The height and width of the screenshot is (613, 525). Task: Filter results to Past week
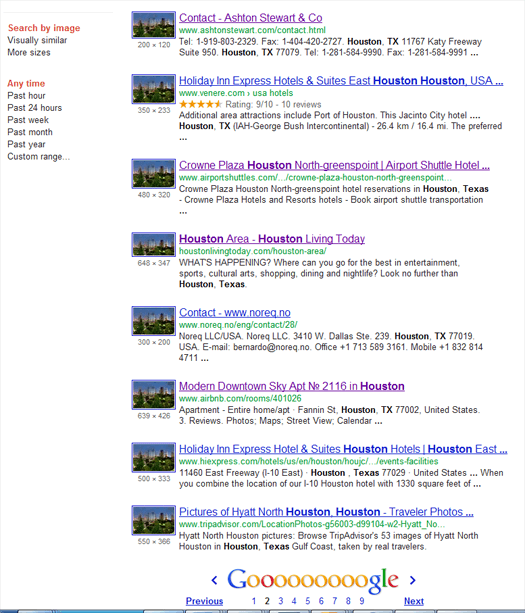coord(28,120)
